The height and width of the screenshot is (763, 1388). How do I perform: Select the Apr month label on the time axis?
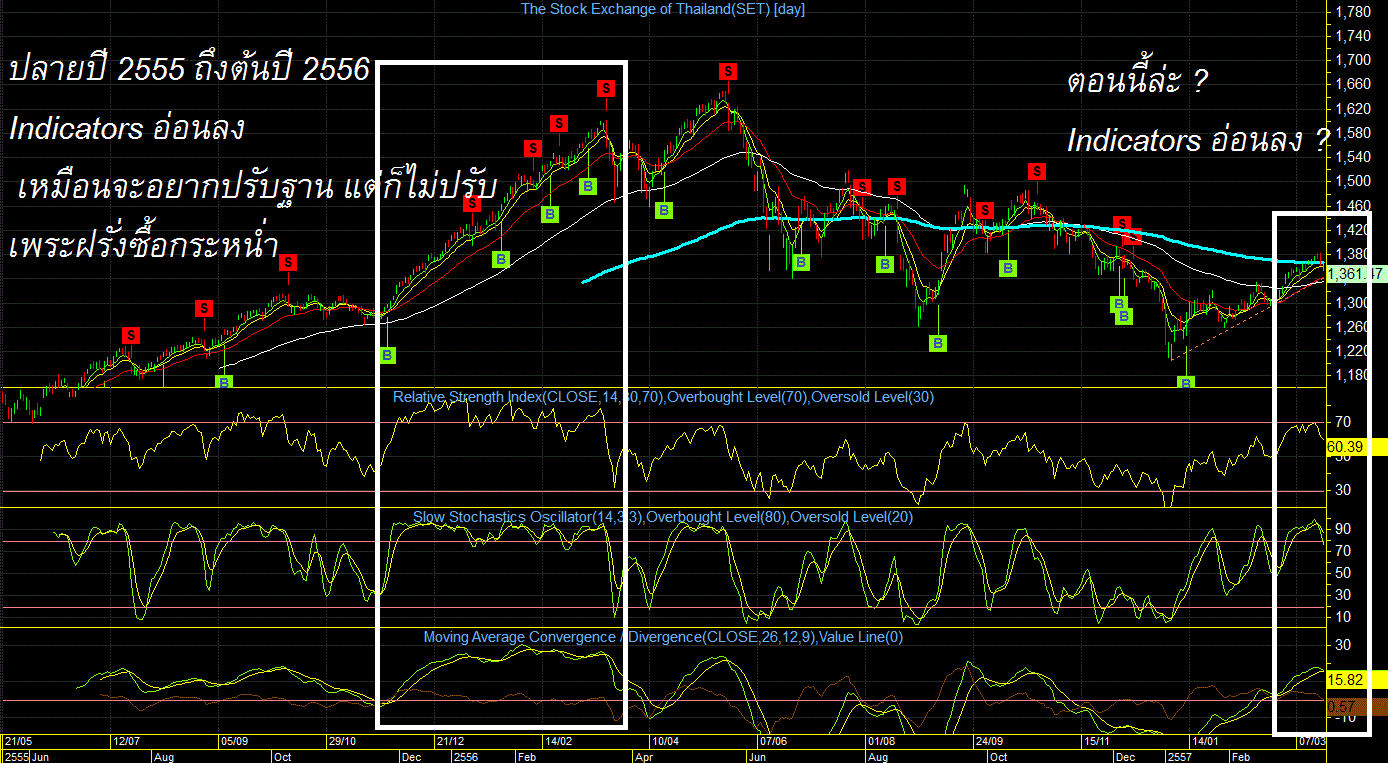click(x=643, y=756)
